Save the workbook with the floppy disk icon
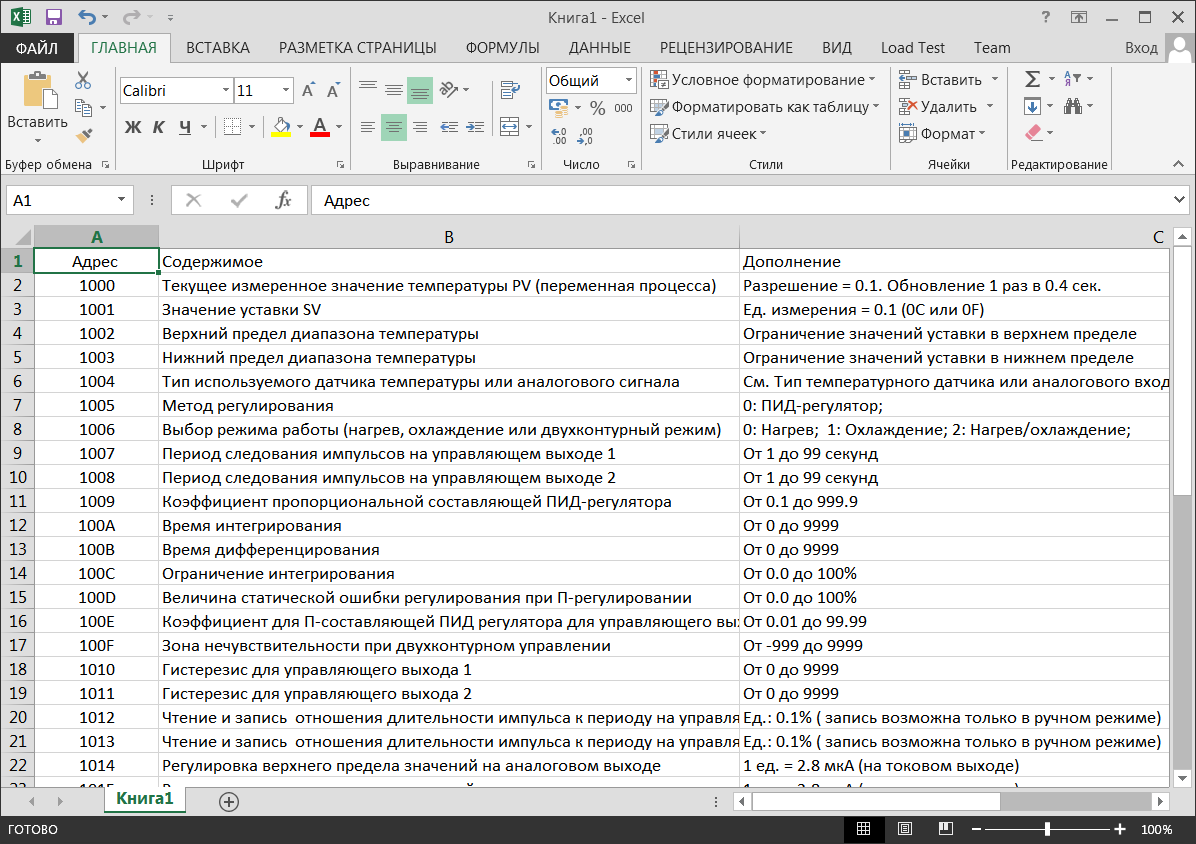Image resolution: width=1196 pixels, height=844 pixels. pyautogui.click(x=53, y=17)
